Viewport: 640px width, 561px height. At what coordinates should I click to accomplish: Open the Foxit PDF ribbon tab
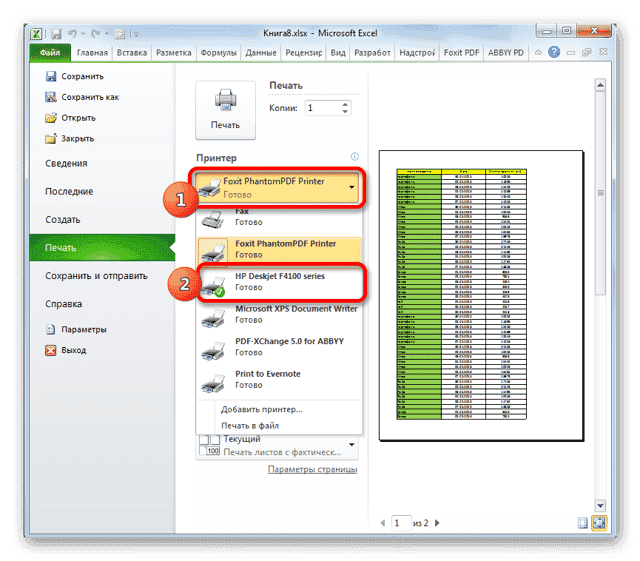462,53
